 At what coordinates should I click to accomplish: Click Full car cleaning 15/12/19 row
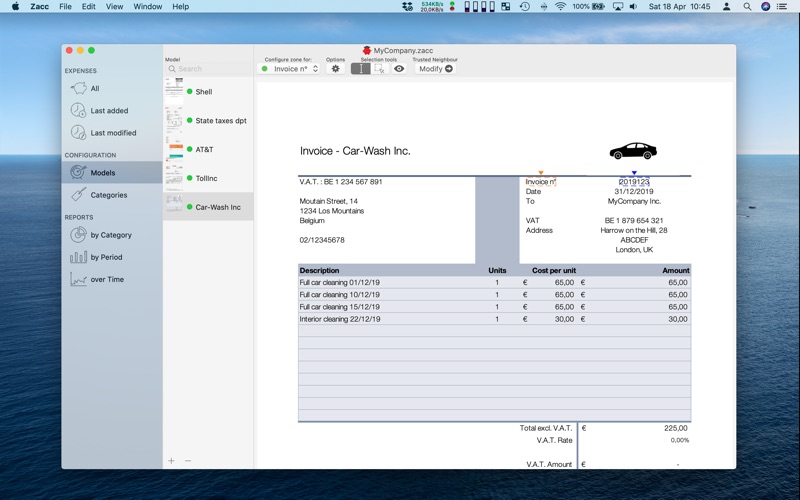[494, 307]
